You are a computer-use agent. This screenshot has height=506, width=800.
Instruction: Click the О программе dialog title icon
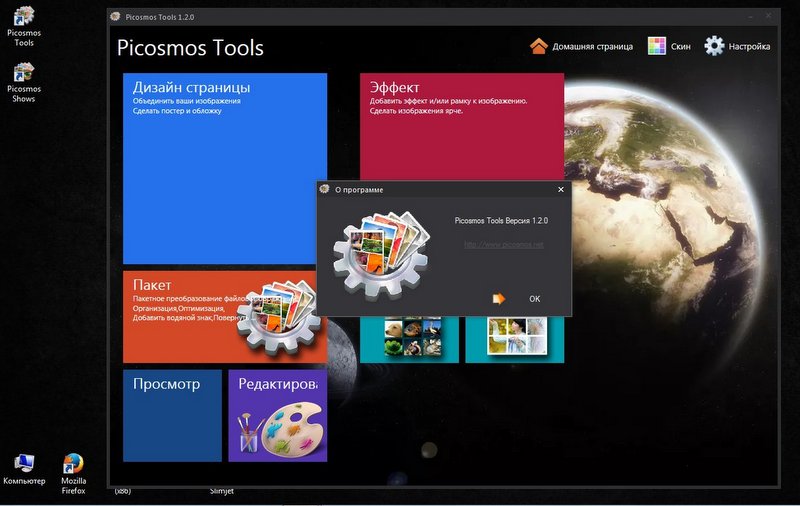pos(324,189)
